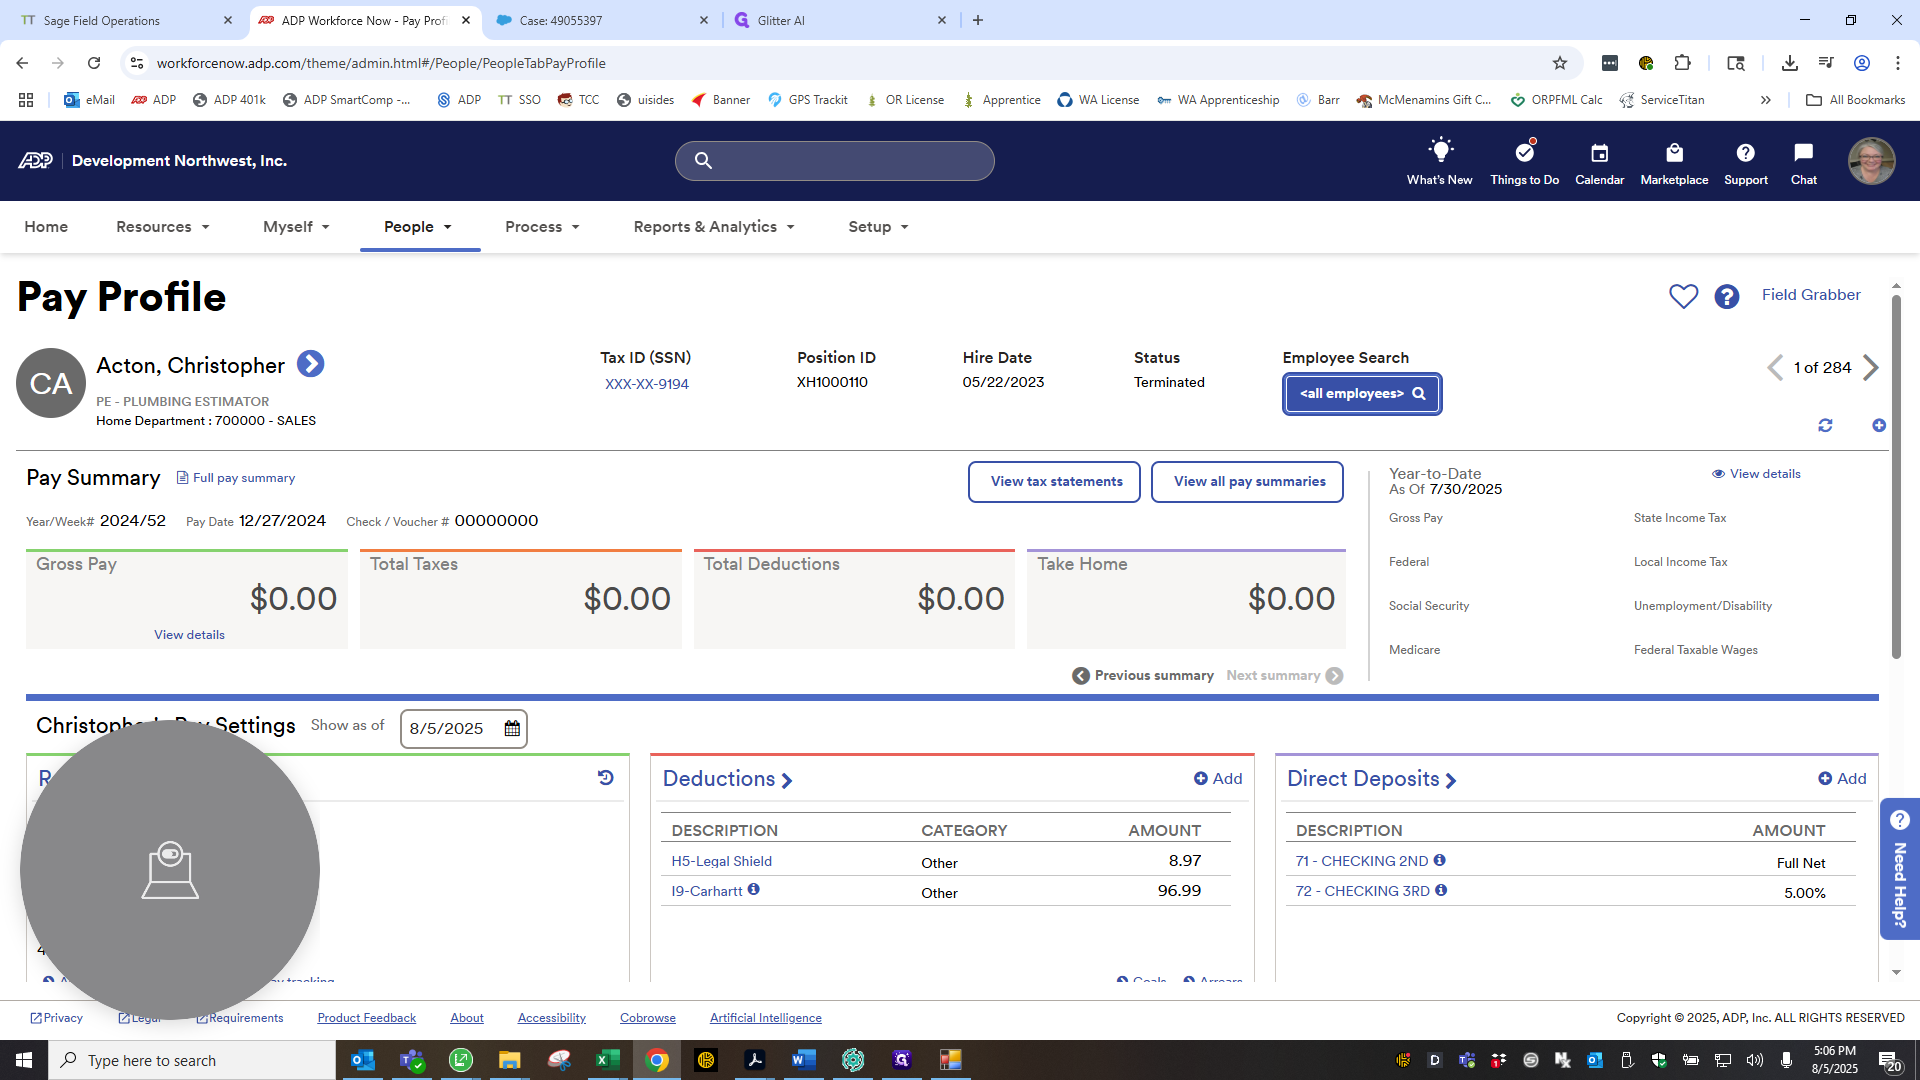Click Previous summary arrow

(x=1081, y=676)
